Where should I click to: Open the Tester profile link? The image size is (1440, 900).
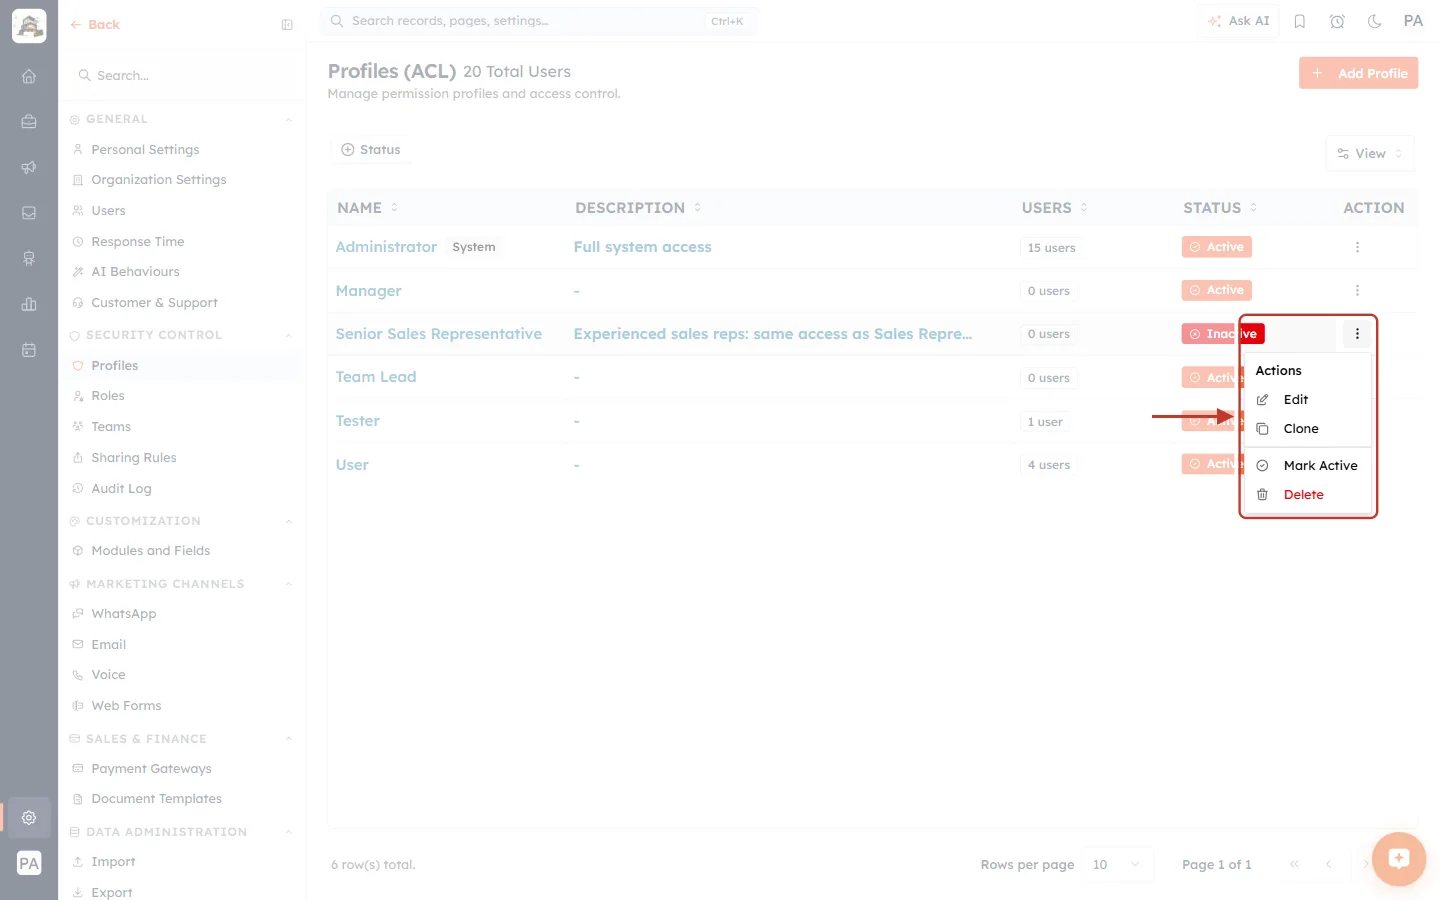coord(358,421)
